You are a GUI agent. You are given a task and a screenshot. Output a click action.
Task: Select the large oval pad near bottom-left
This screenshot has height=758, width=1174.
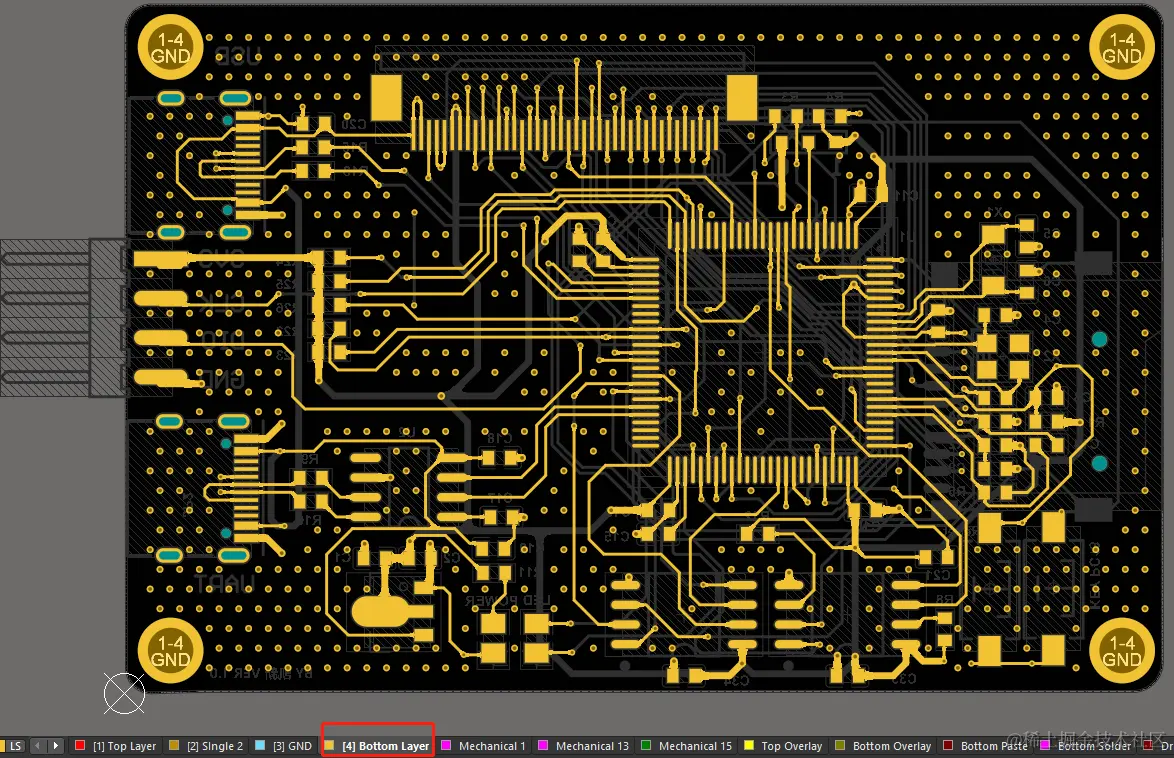[382, 612]
